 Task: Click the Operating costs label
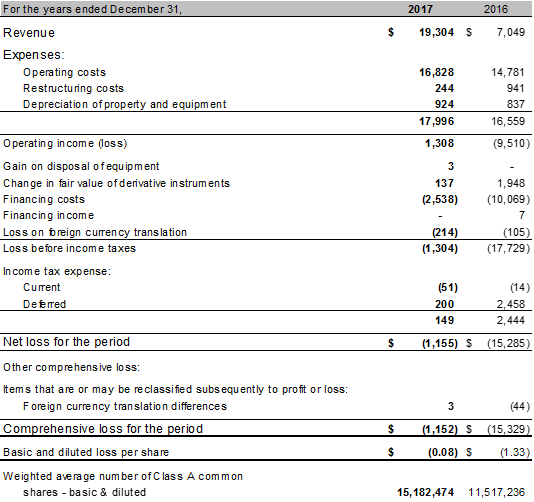[64, 72]
